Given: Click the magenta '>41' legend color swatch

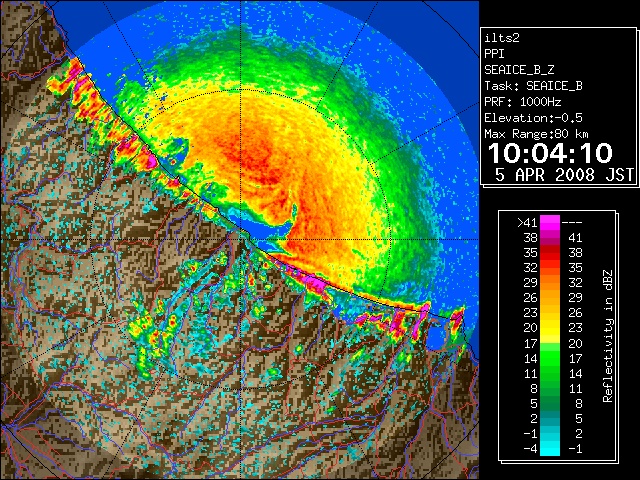Looking at the screenshot, I should click(x=550, y=222).
